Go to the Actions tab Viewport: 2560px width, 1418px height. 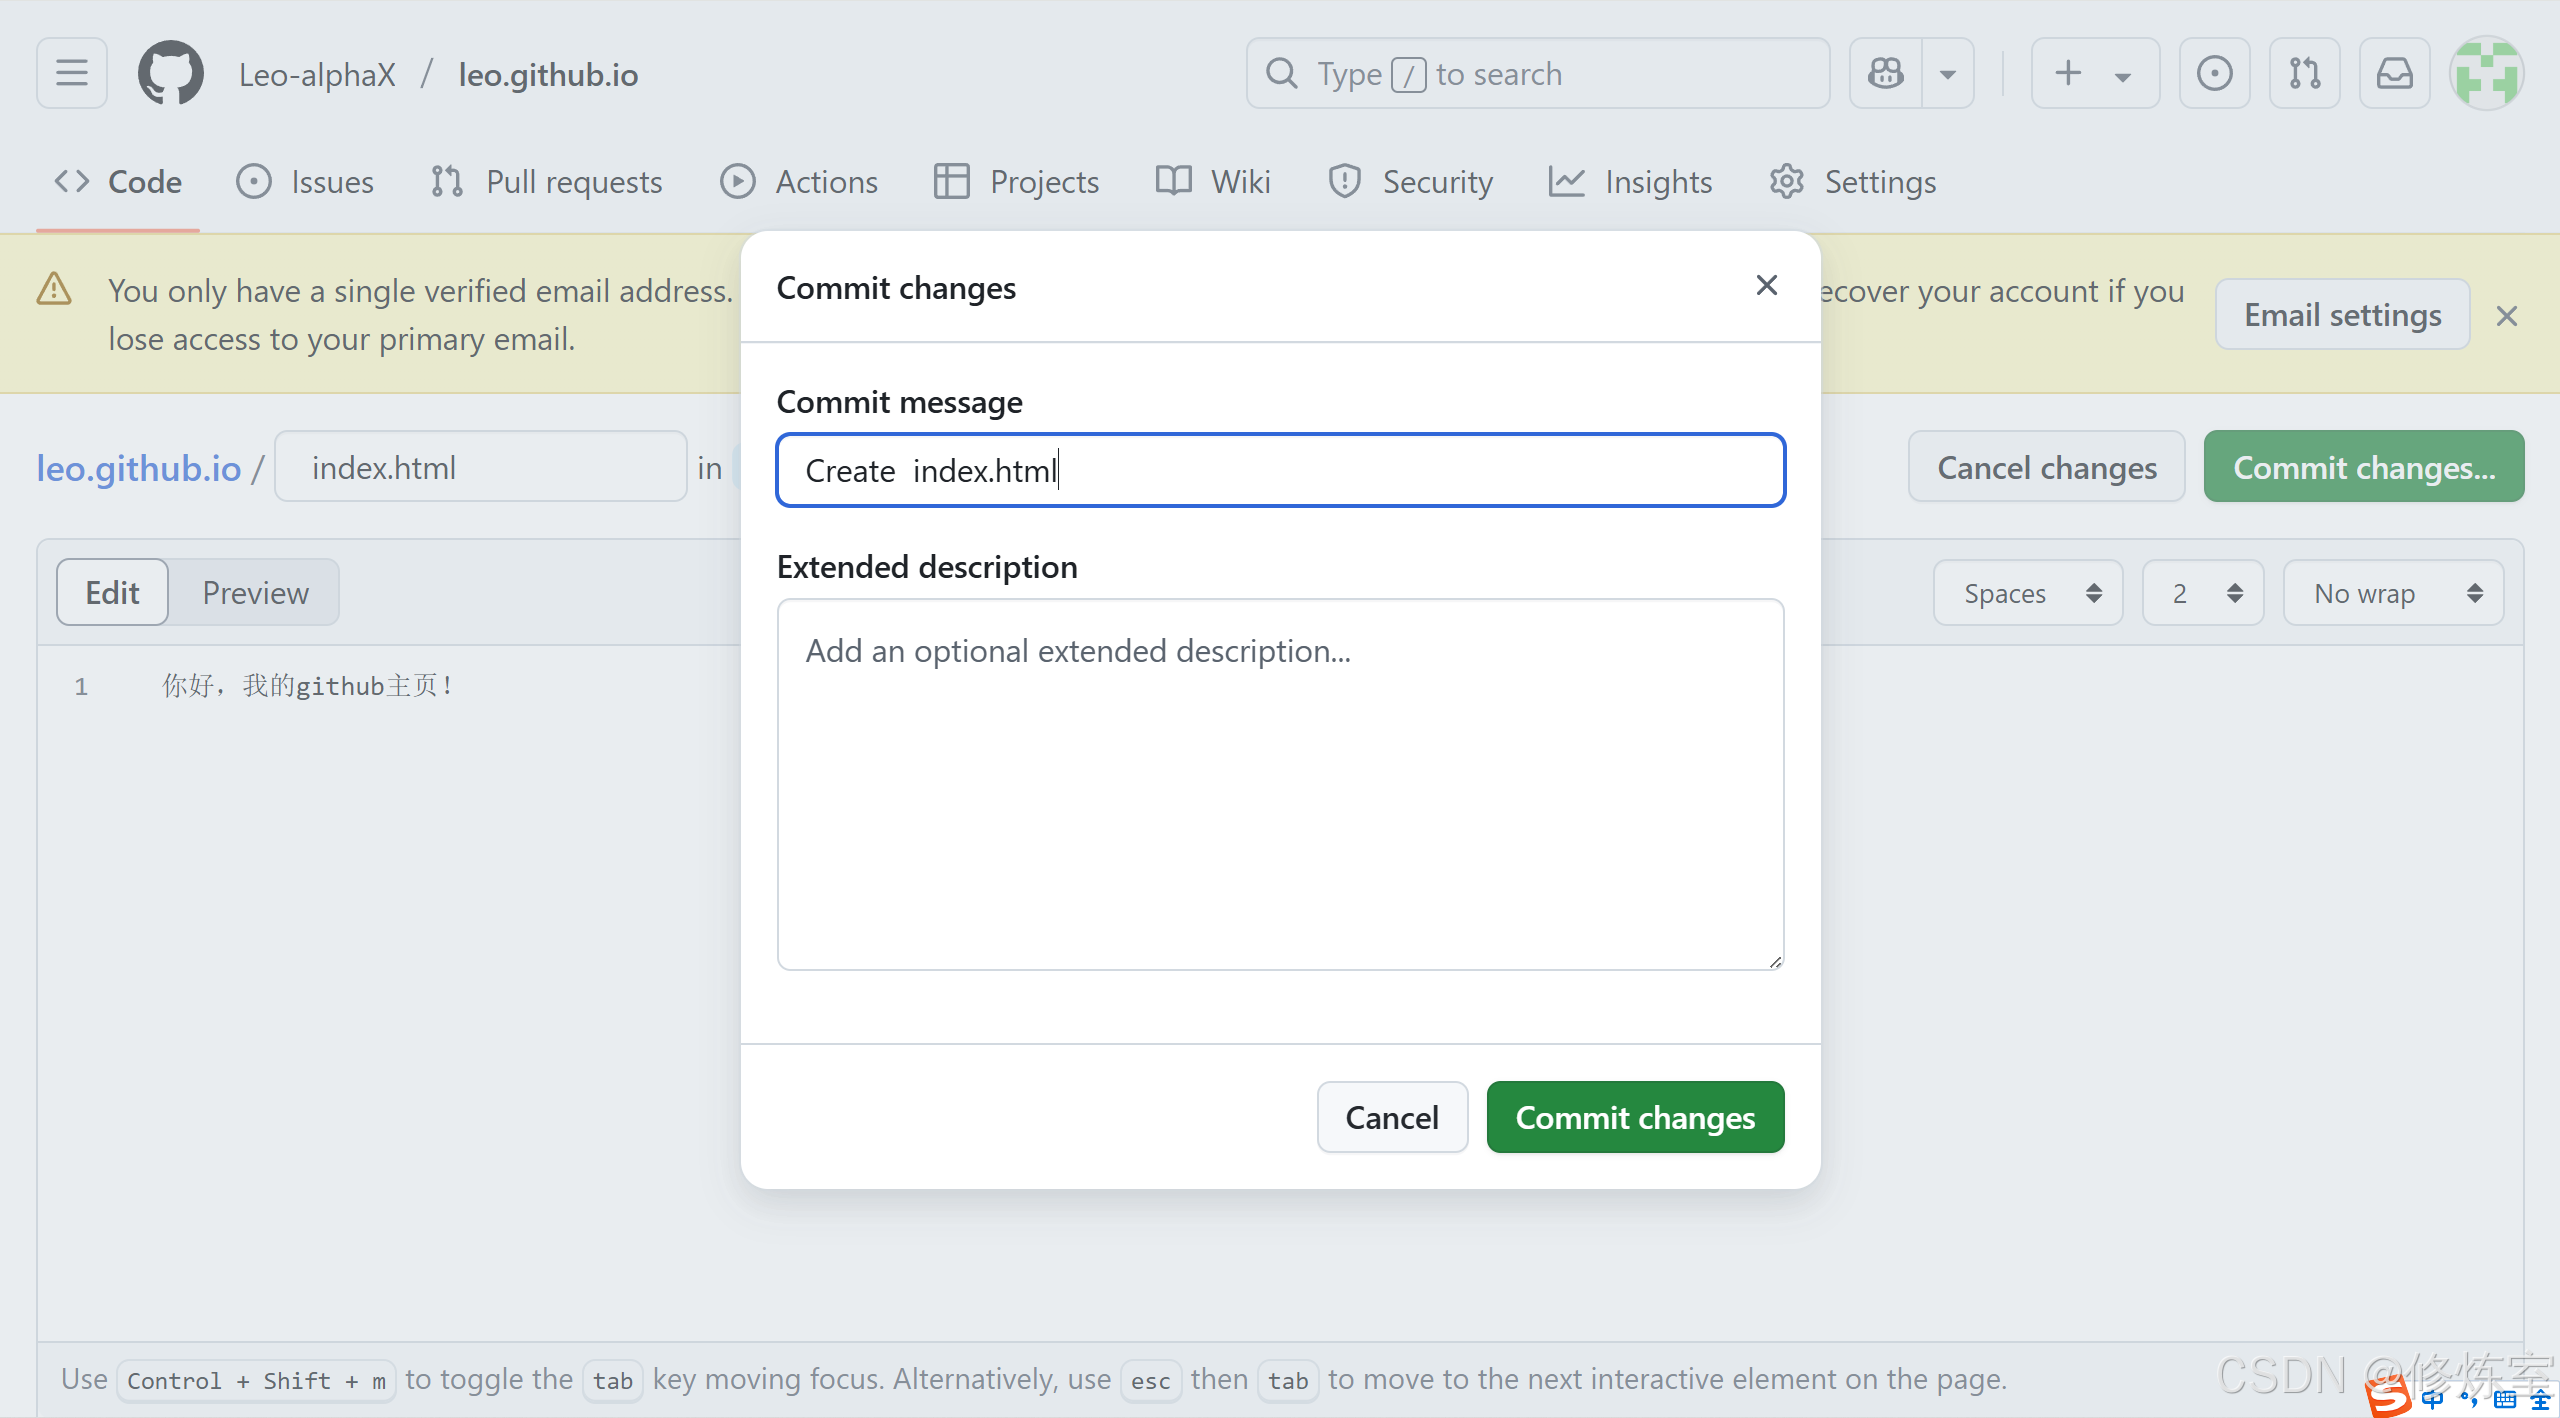point(799,182)
